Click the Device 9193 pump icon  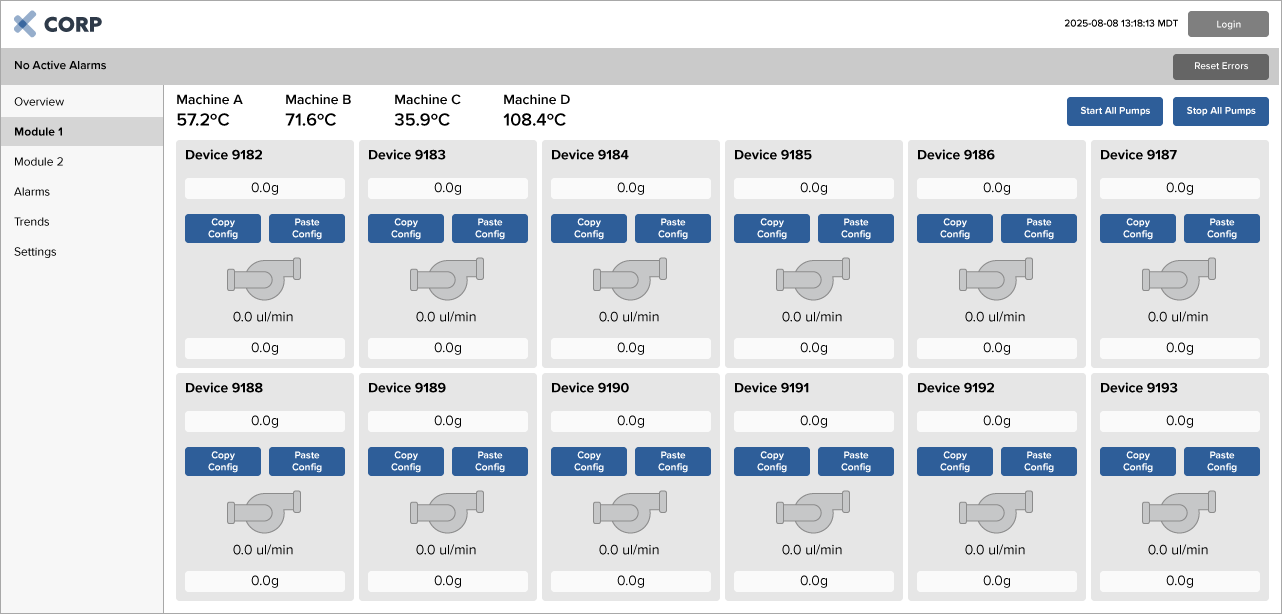[1179, 512]
